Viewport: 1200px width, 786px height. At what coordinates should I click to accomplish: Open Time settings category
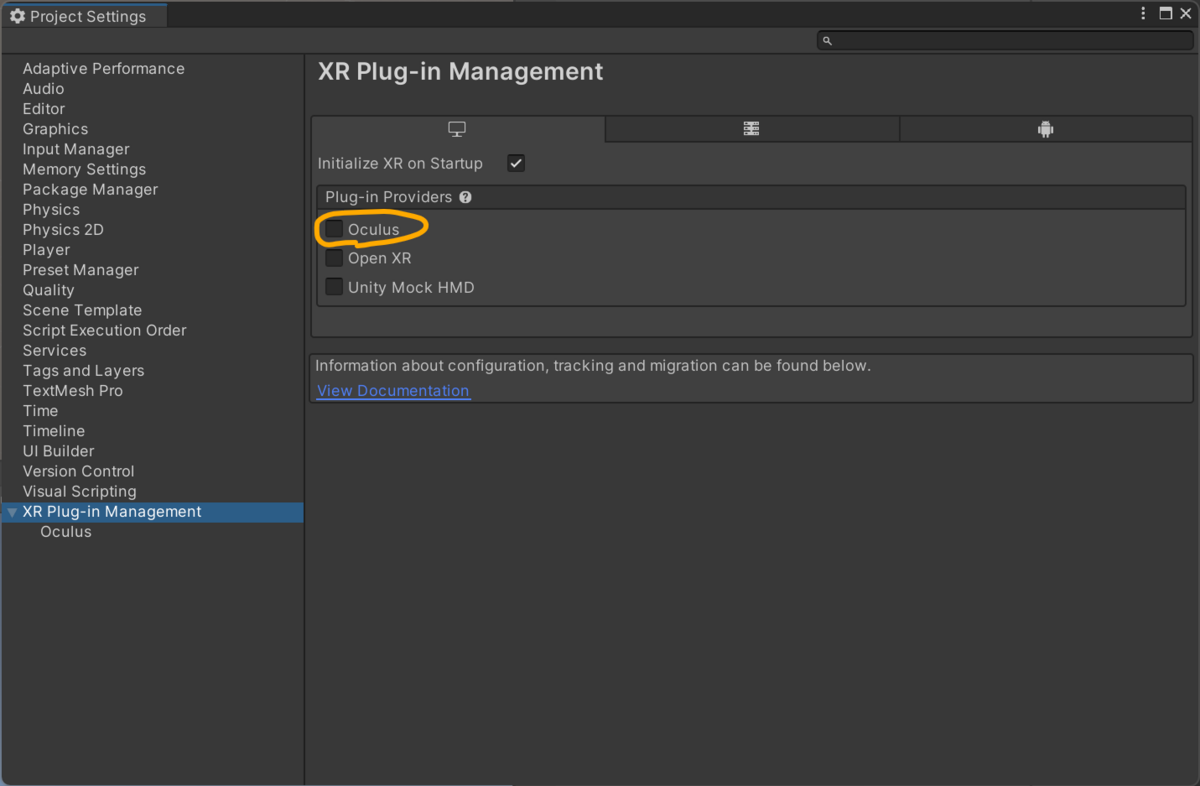(x=40, y=411)
